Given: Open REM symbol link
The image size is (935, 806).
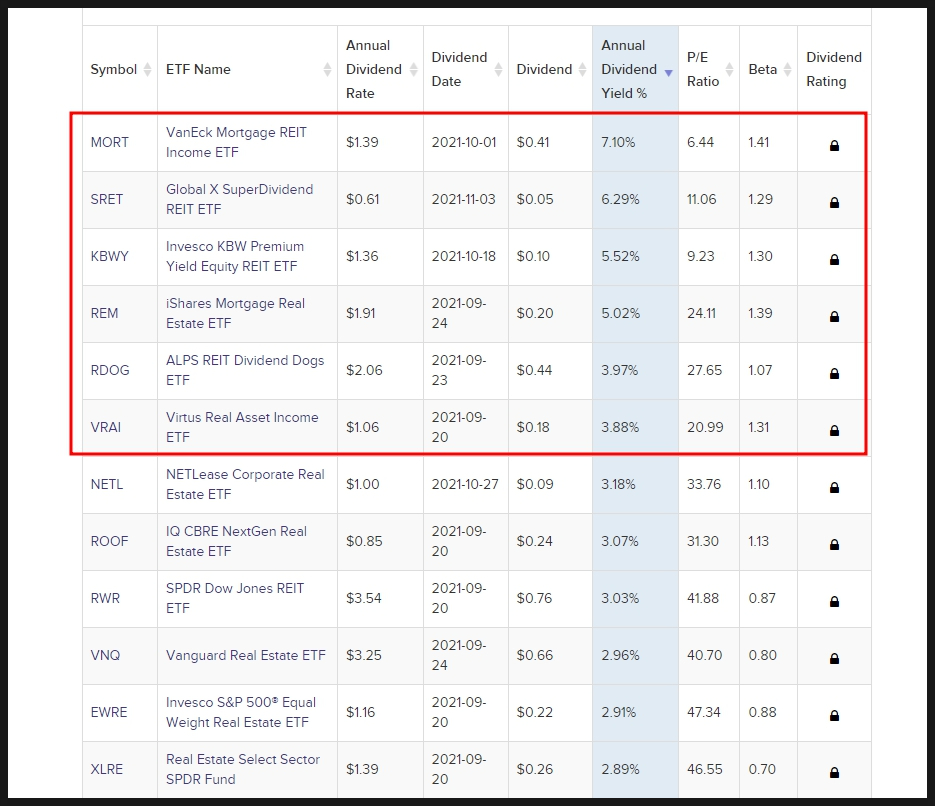Looking at the screenshot, I should tap(104, 313).
